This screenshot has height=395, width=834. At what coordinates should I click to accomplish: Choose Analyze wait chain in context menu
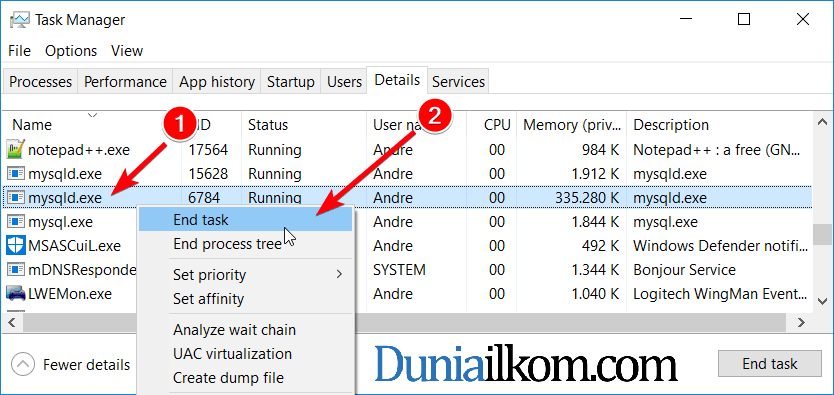point(246,330)
